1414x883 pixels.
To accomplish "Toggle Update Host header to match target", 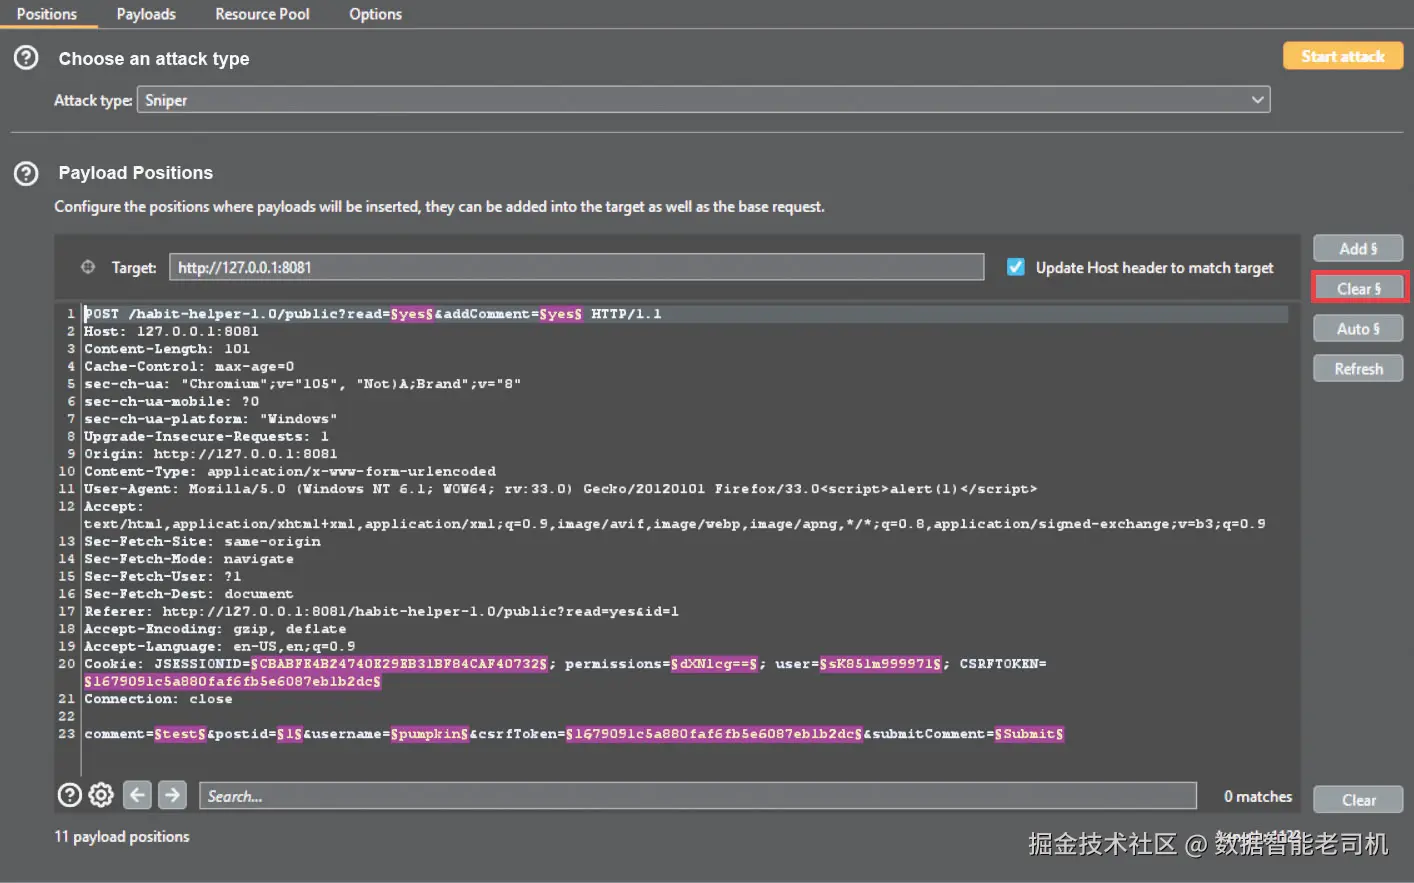I will (1016, 267).
